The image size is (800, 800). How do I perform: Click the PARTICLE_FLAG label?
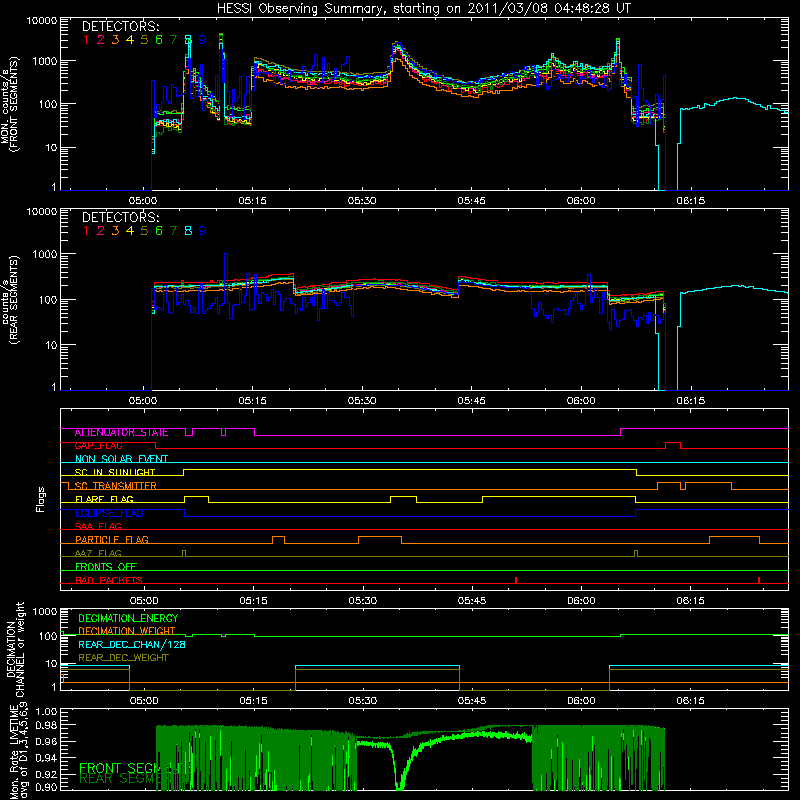coord(112,540)
